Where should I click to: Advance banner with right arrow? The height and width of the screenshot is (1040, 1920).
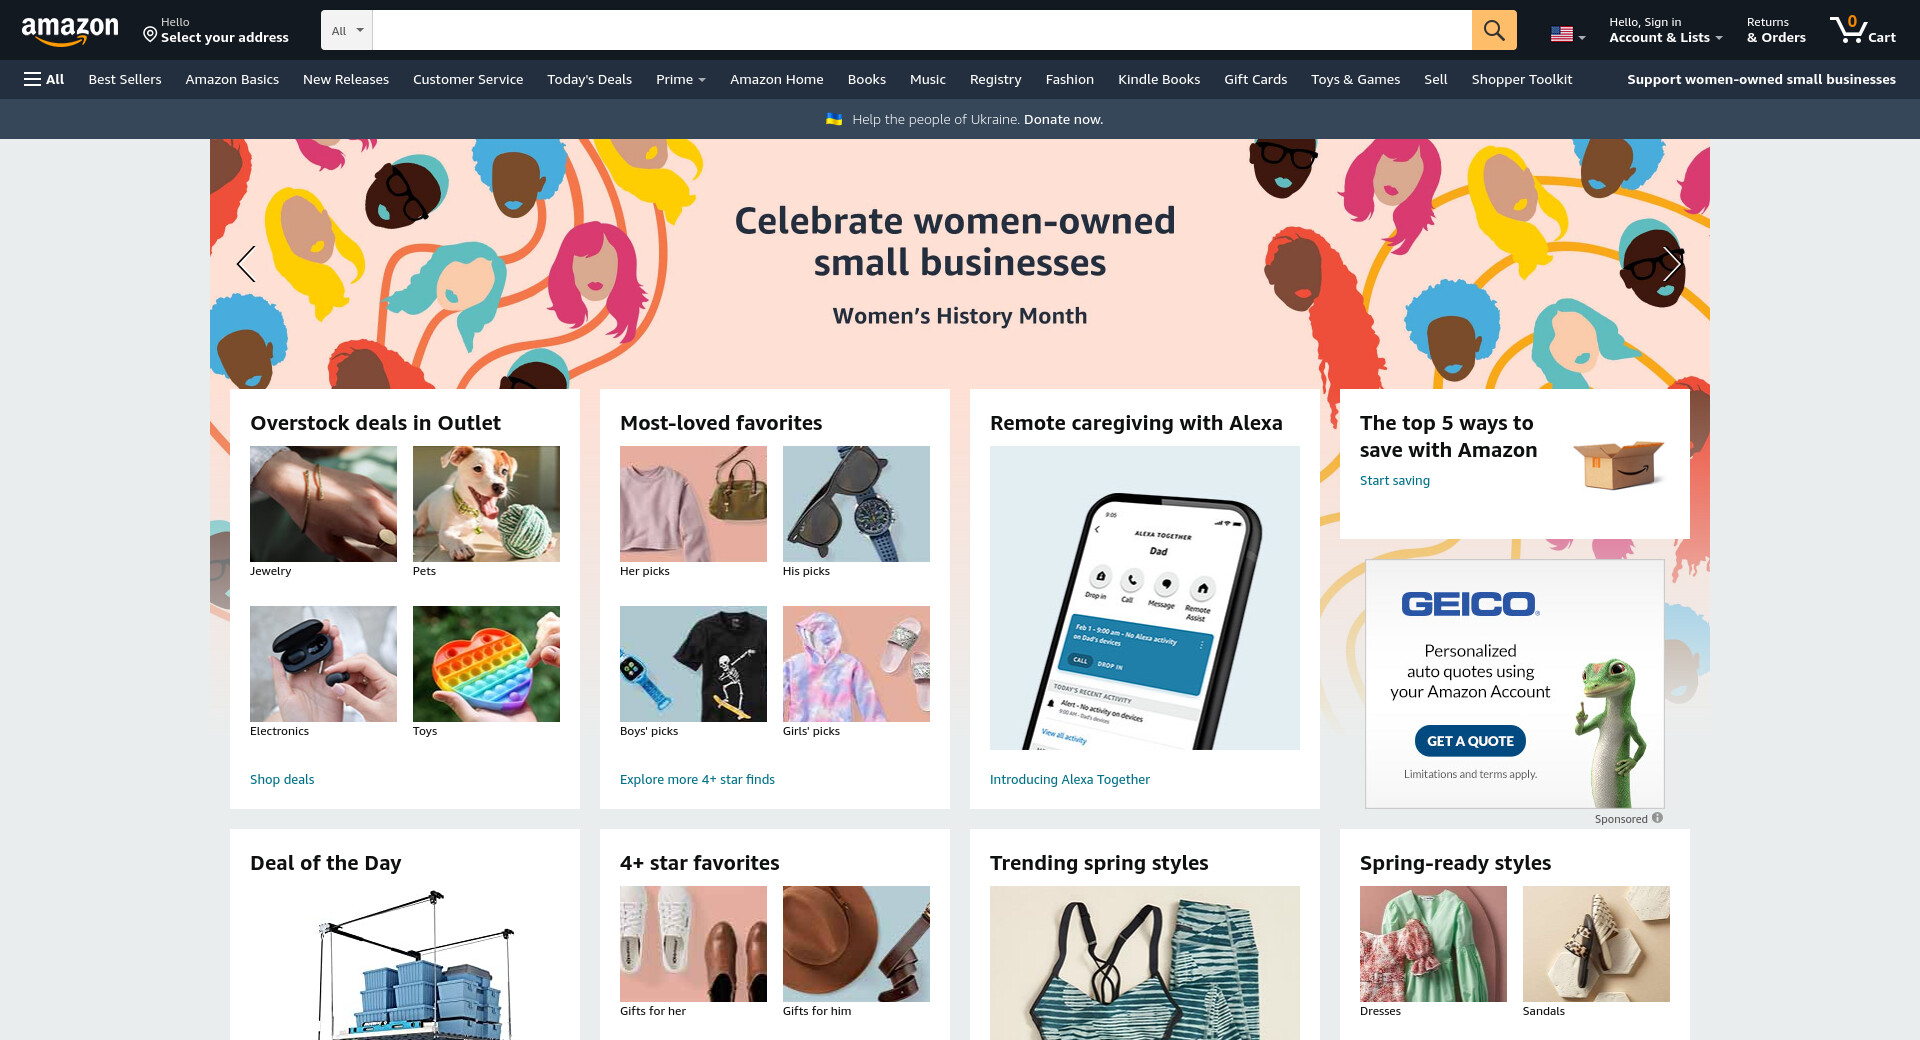pos(1672,264)
